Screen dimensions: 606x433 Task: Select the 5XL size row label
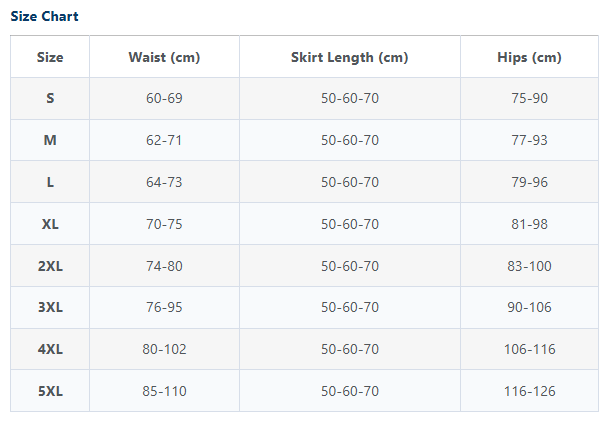(50, 391)
